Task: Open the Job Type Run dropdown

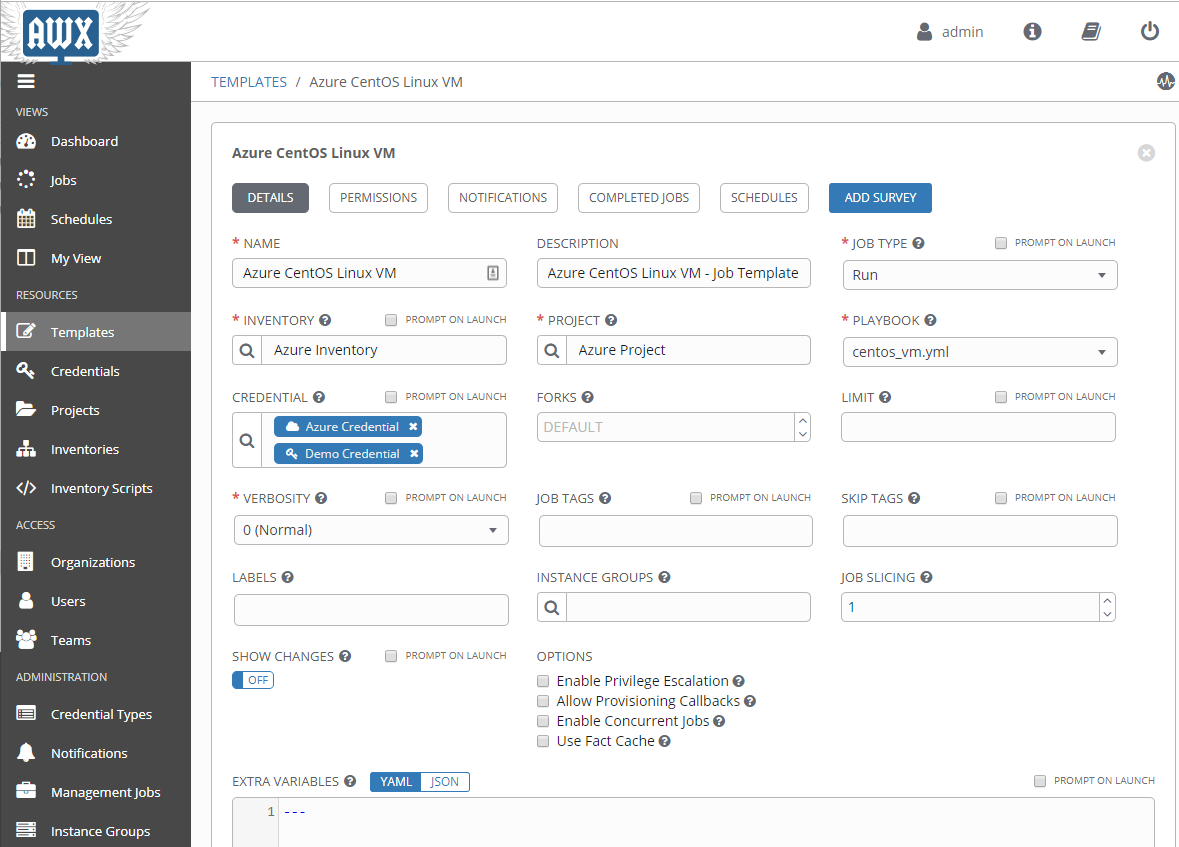Action: point(980,275)
